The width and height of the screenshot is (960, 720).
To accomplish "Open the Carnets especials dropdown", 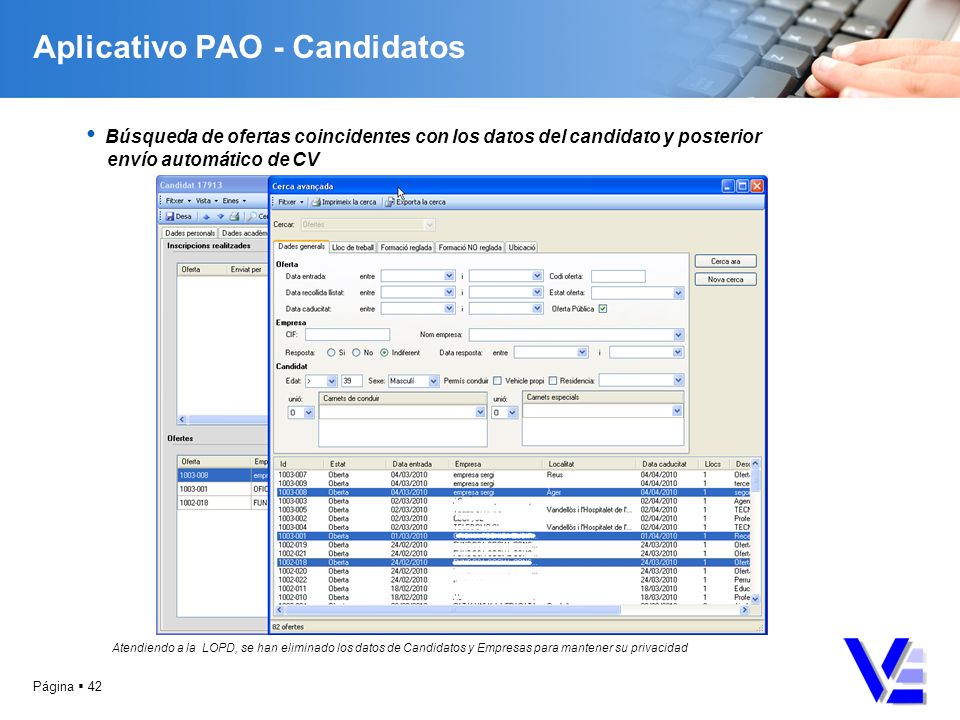I will 677,411.
